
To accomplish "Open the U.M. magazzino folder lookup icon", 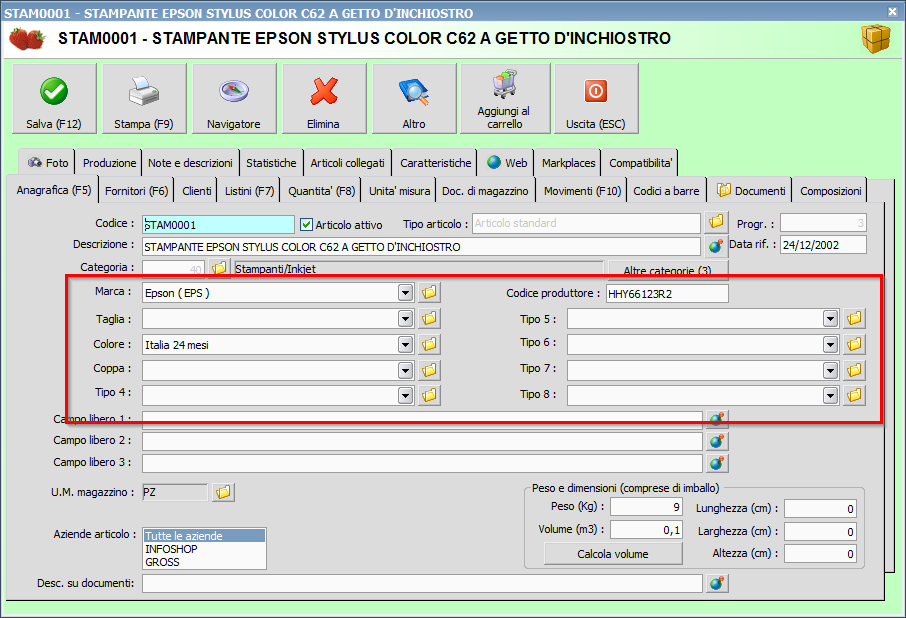I will pos(223,492).
